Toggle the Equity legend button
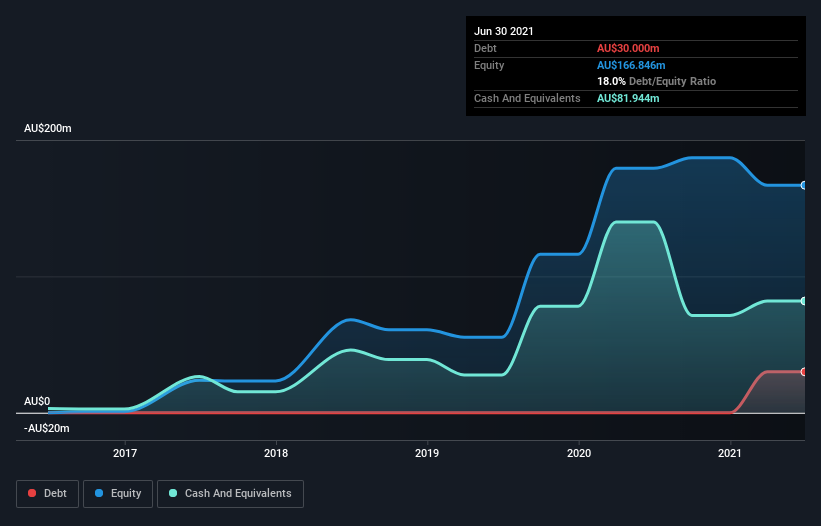 click(x=118, y=494)
